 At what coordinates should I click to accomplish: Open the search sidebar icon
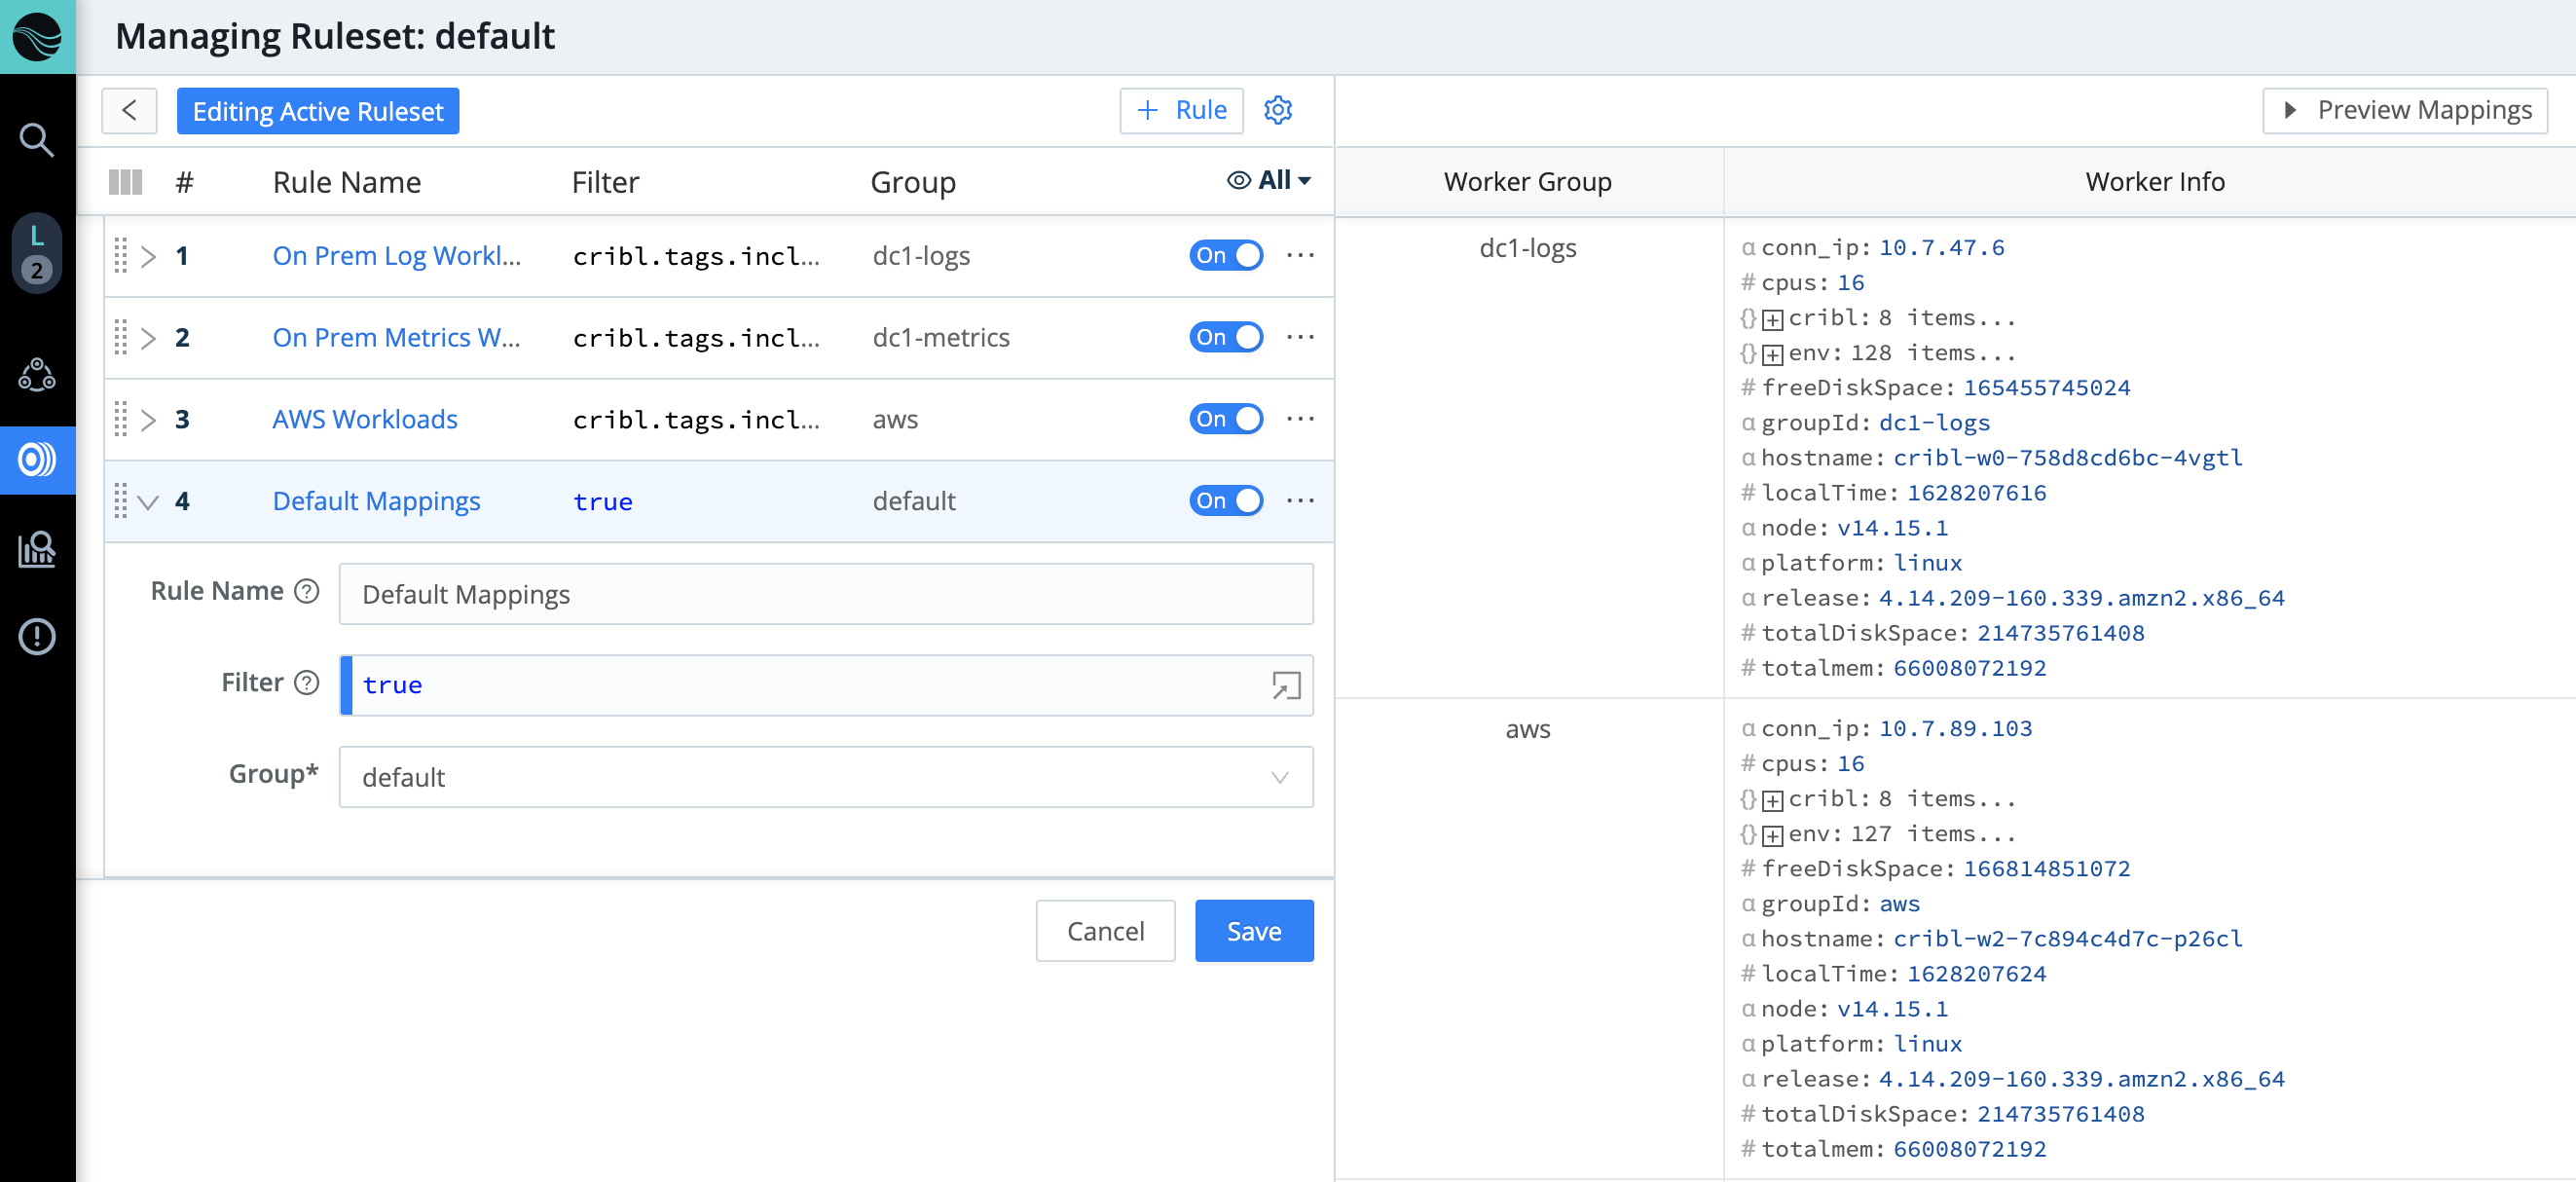tap(37, 140)
